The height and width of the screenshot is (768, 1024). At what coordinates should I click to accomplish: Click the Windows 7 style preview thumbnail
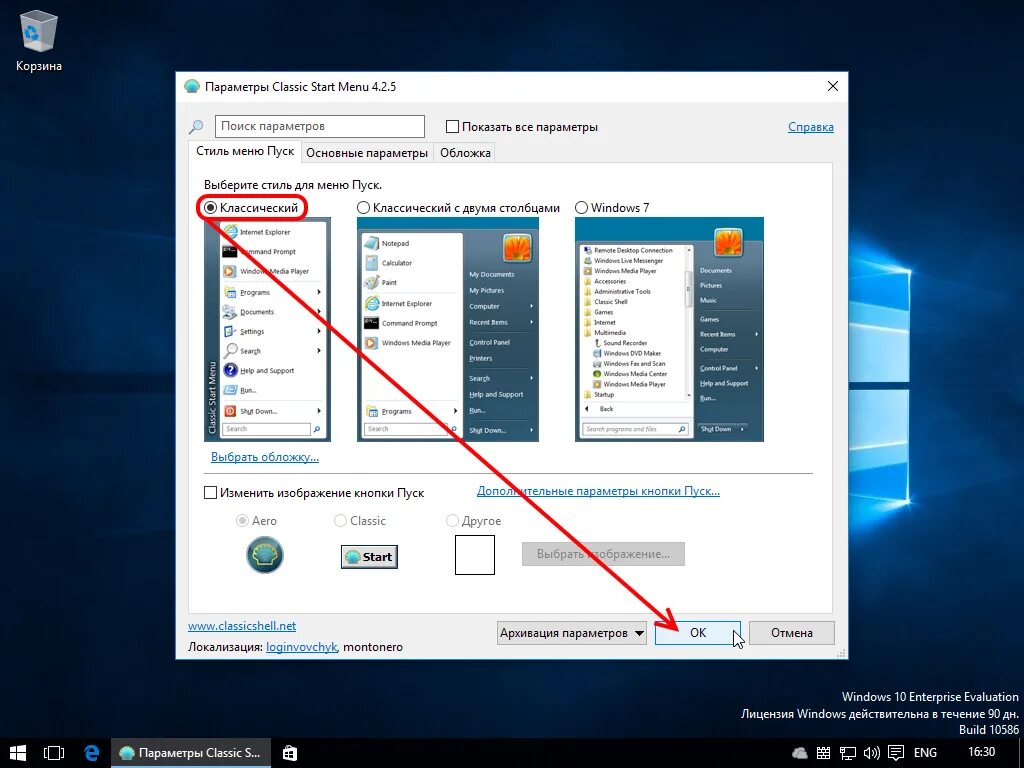pyautogui.click(x=669, y=330)
